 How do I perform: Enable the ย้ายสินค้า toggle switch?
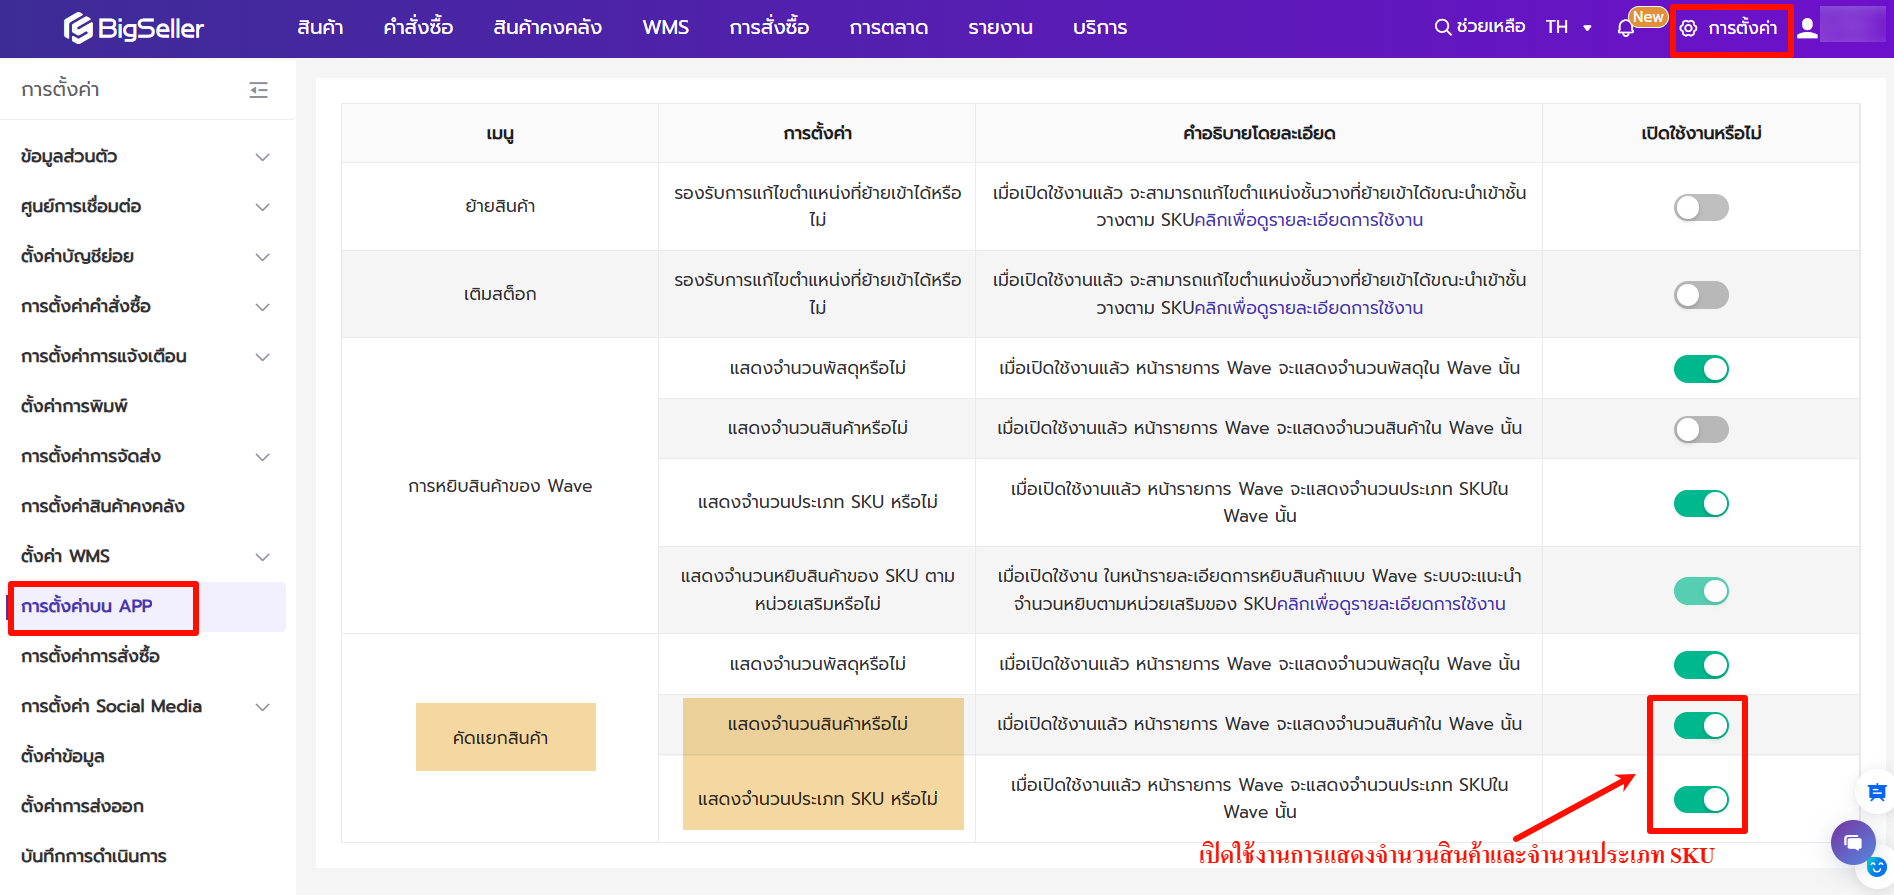pos(1700,207)
